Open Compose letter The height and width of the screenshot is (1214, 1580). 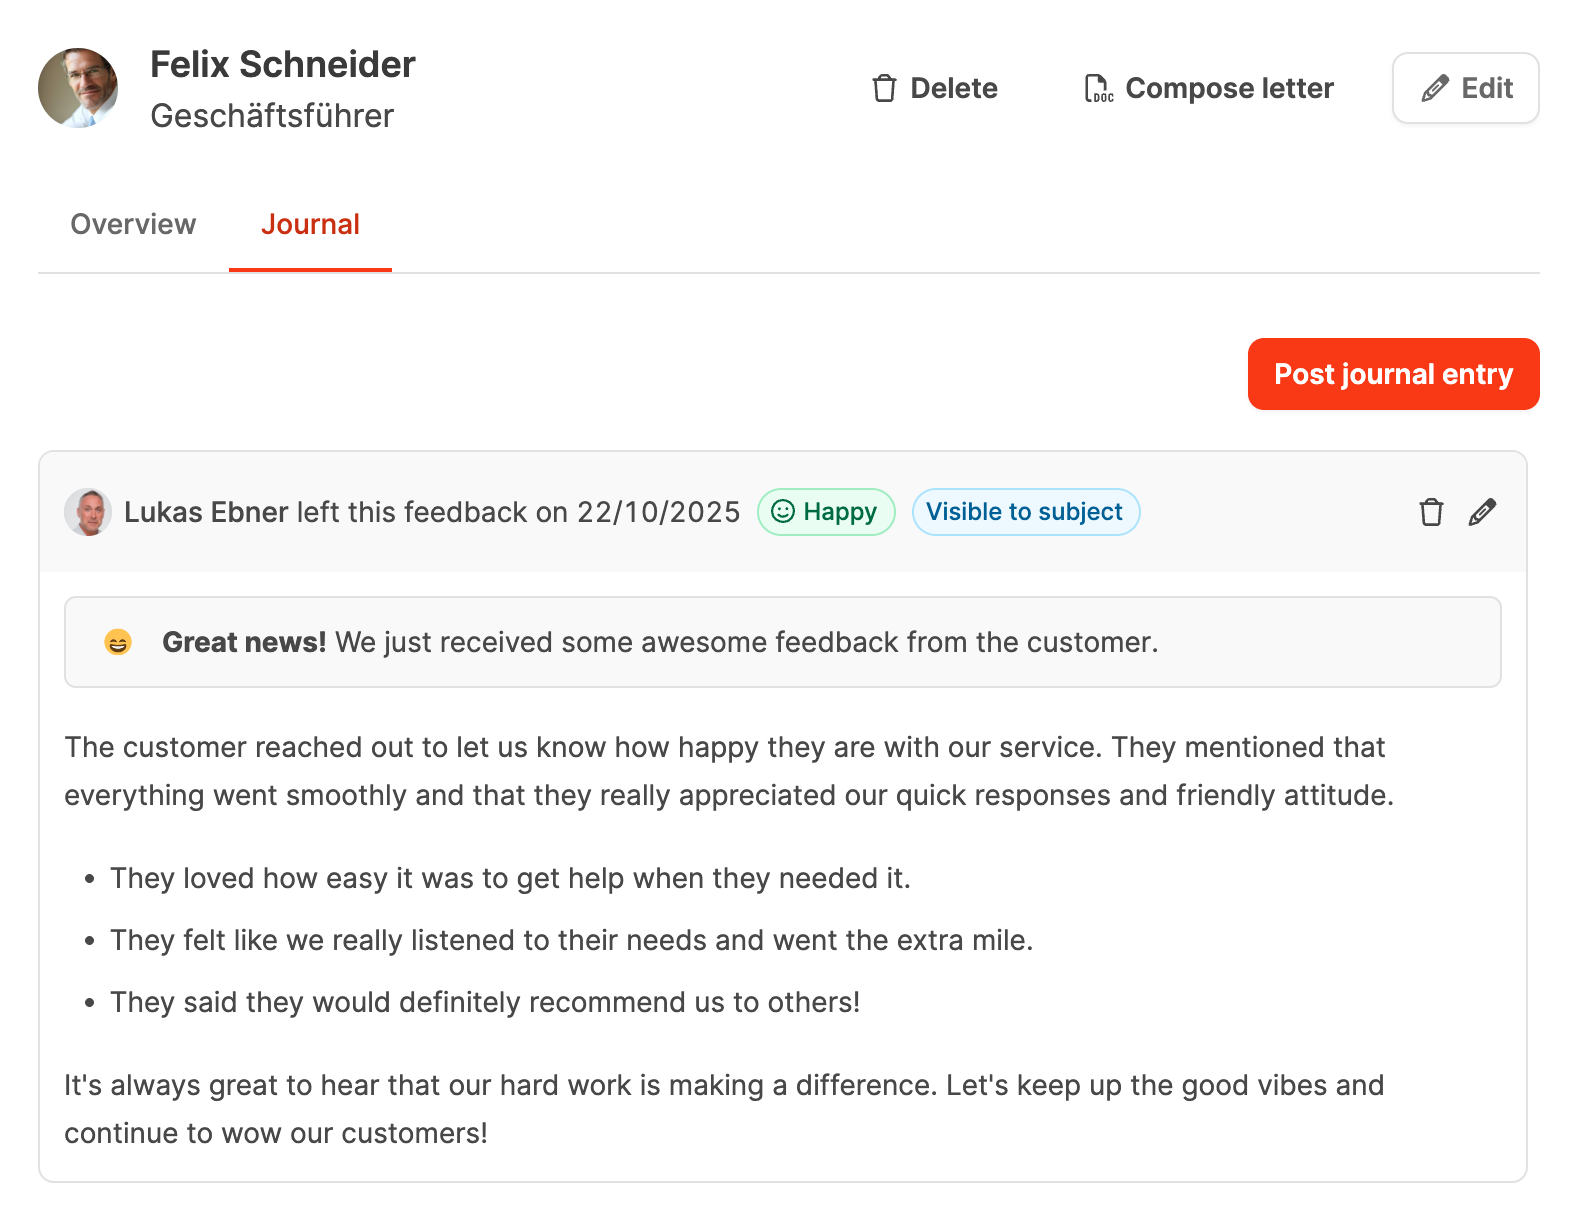pyautogui.click(x=1229, y=88)
